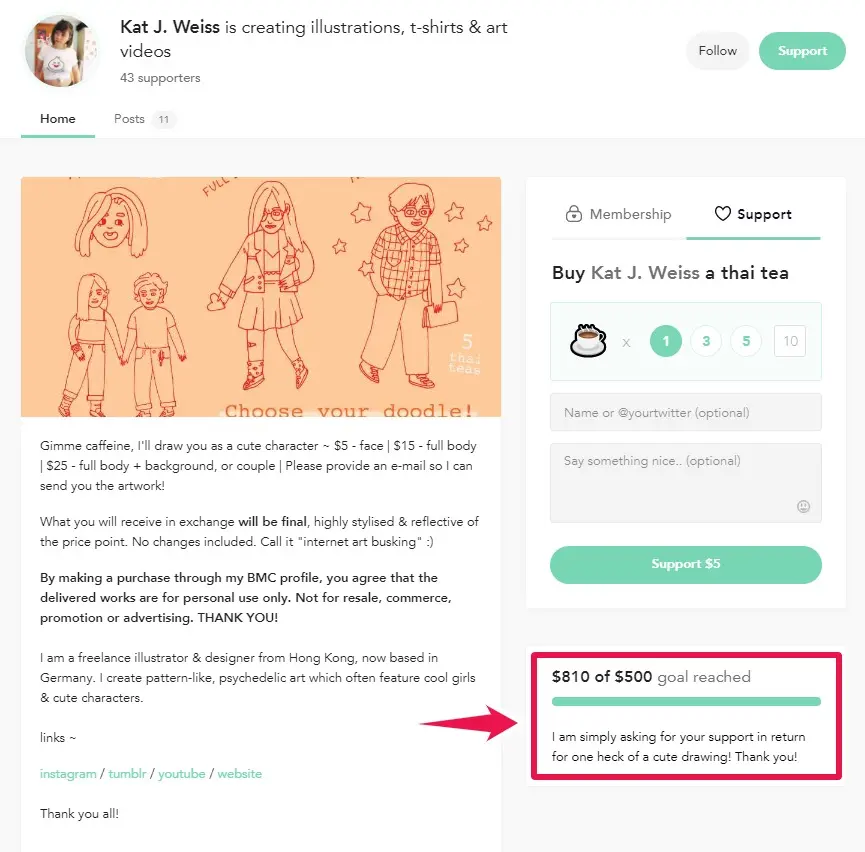Open the emoji picker in message box
The image size is (865, 852).
[803, 506]
